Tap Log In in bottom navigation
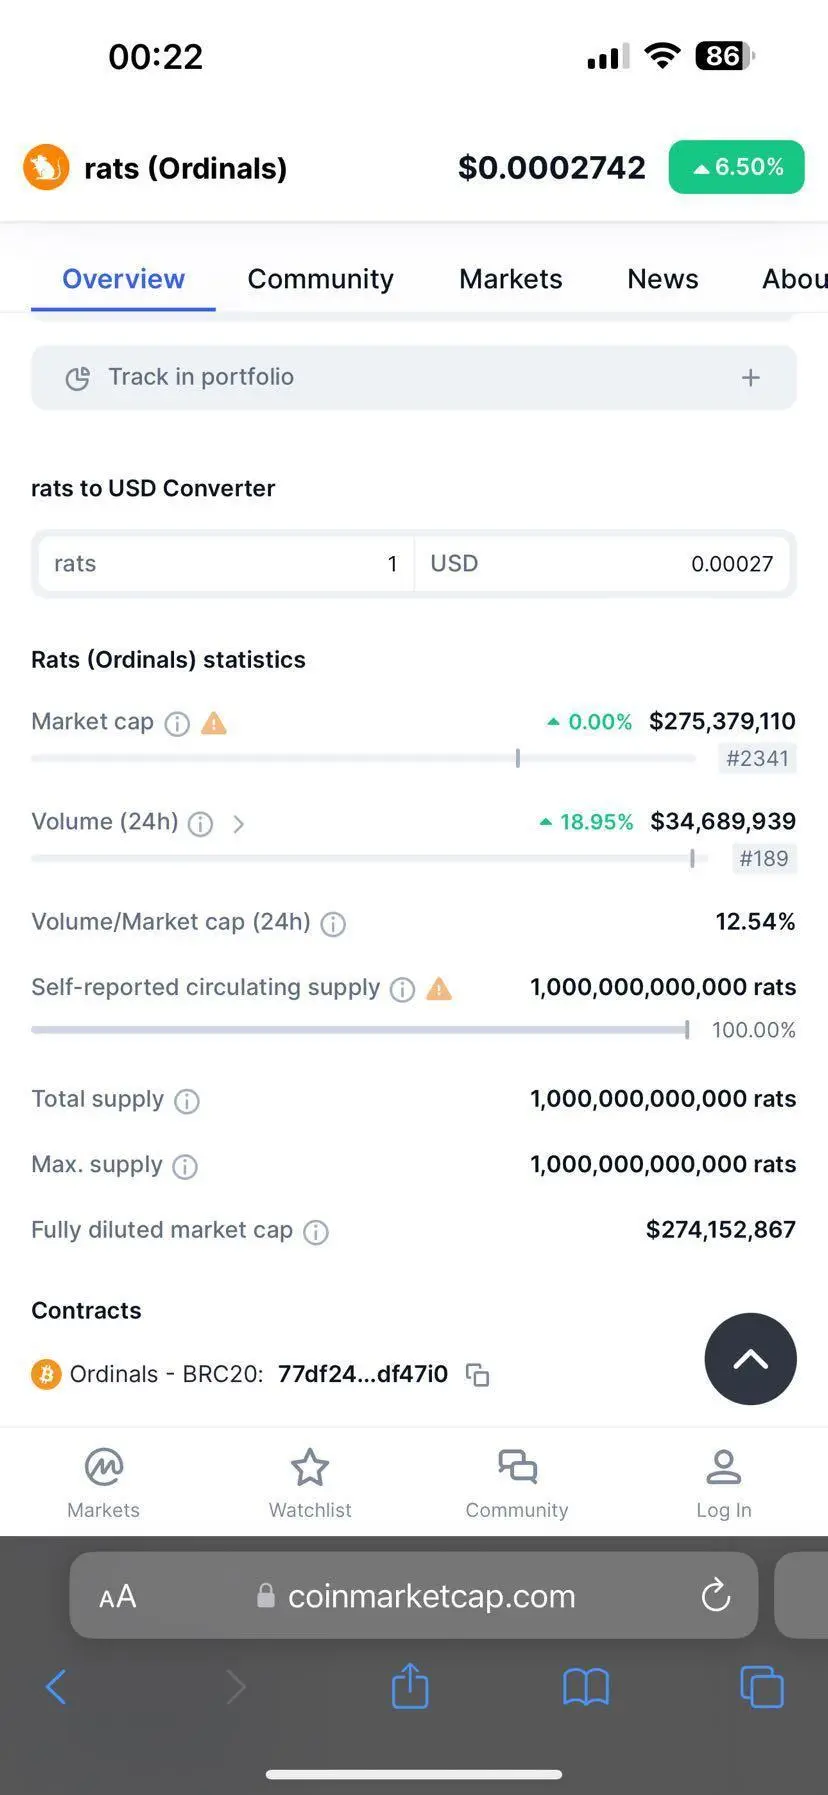Viewport: 828px width, 1795px height. (x=723, y=1483)
